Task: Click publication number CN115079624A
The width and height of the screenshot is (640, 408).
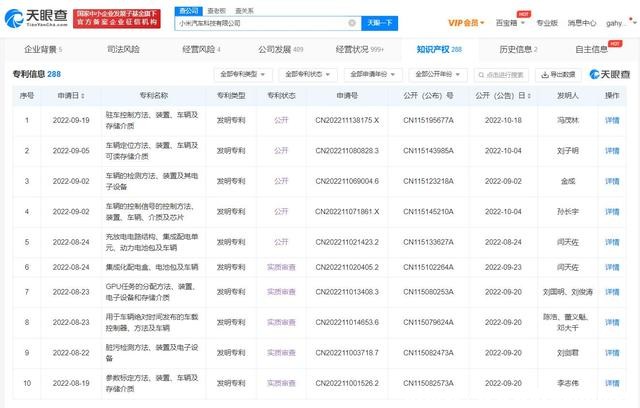Action: click(x=428, y=322)
